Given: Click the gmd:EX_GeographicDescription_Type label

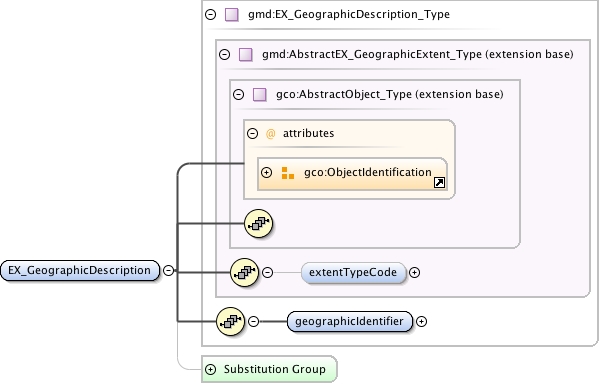Looking at the screenshot, I should coord(349,15).
